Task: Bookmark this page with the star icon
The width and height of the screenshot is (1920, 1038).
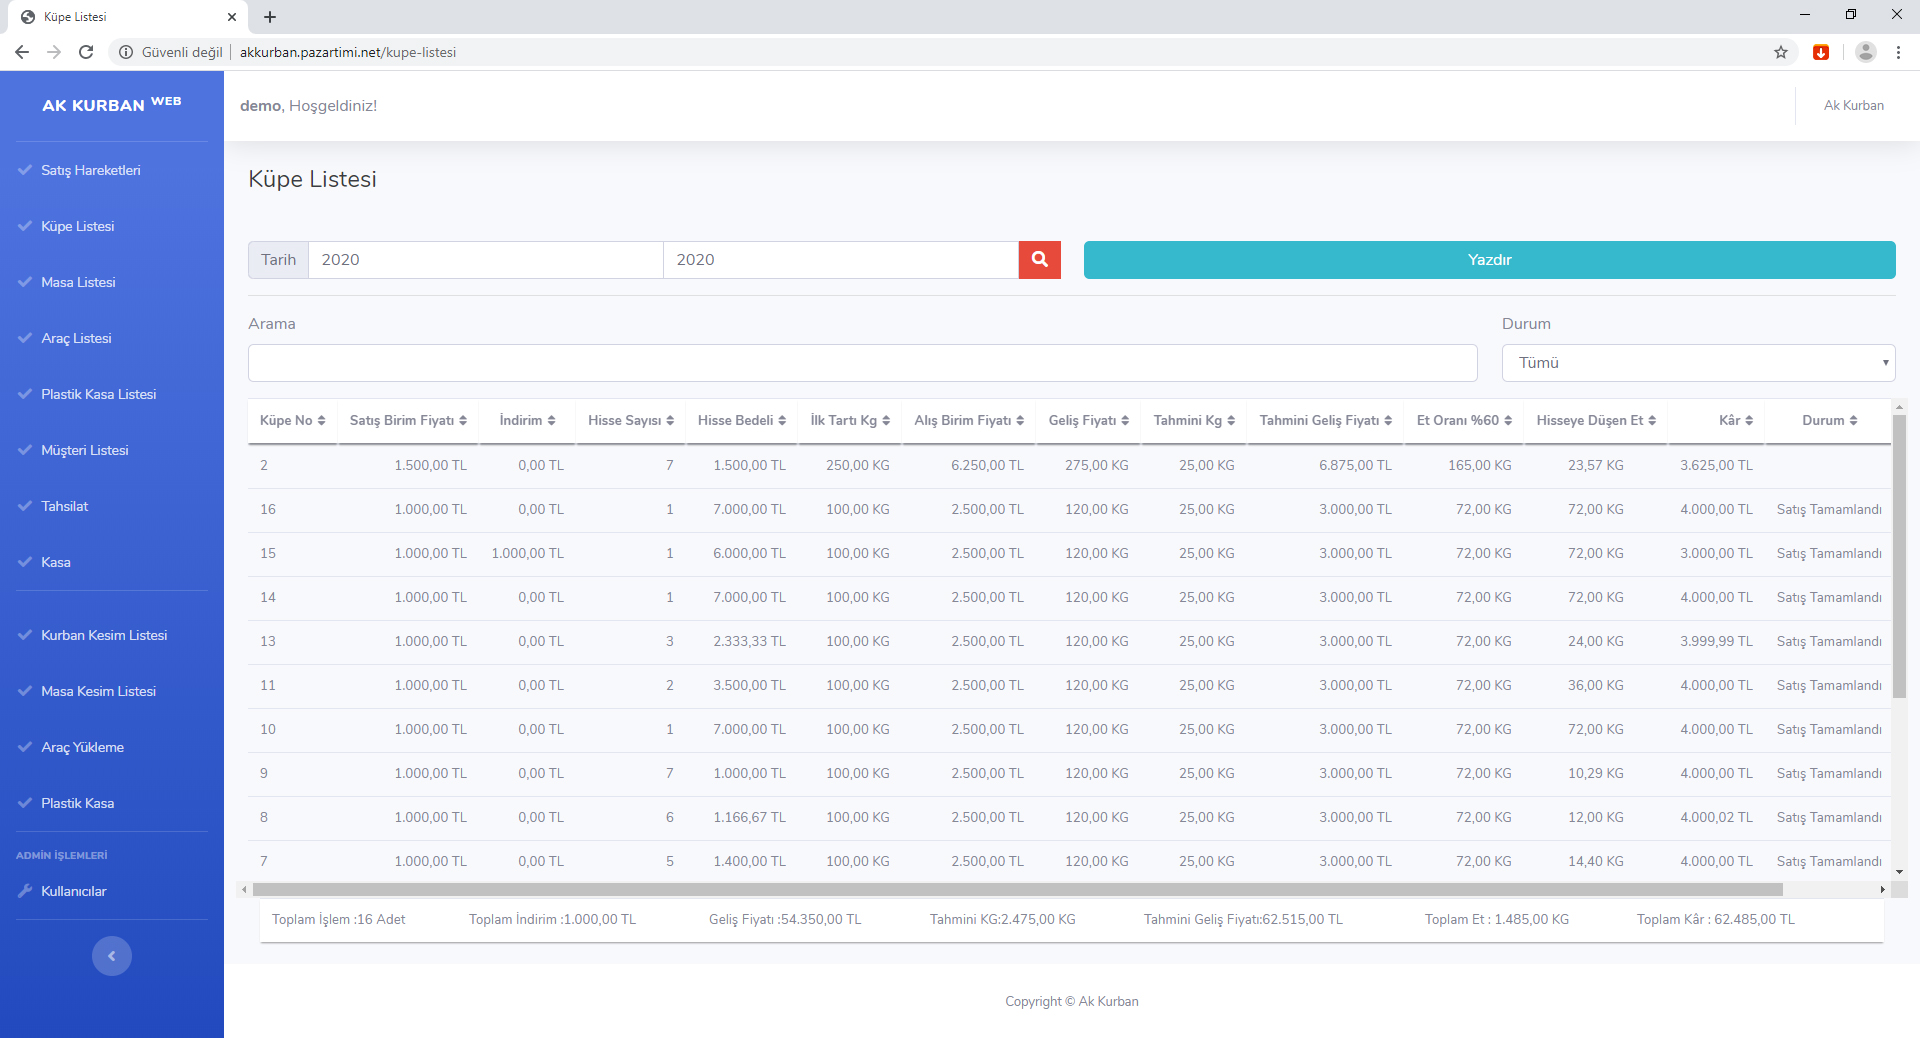Action: coord(1781,52)
